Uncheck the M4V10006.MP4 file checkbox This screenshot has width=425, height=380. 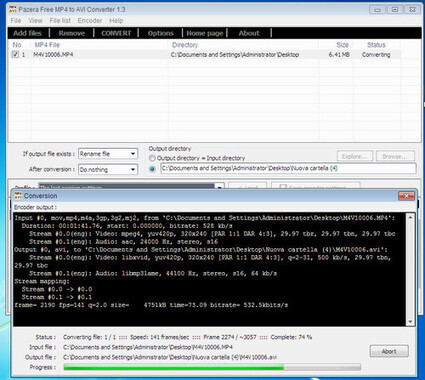pos(15,54)
